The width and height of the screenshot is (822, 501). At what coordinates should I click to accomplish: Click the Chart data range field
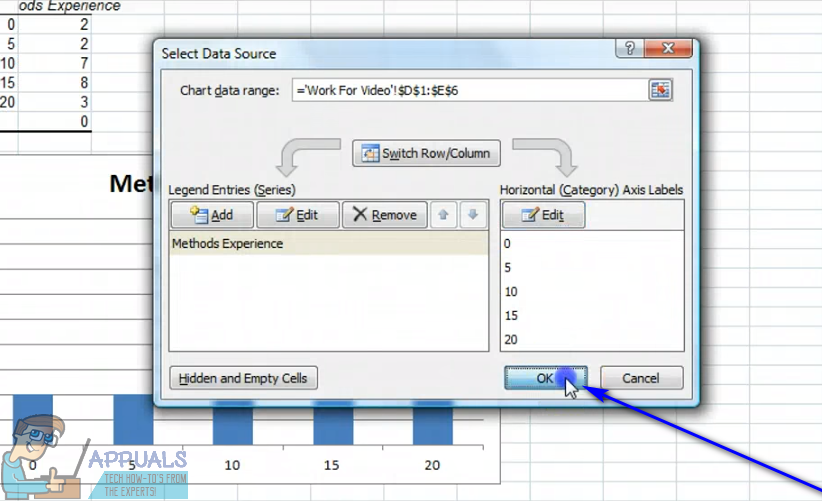[x=468, y=90]
